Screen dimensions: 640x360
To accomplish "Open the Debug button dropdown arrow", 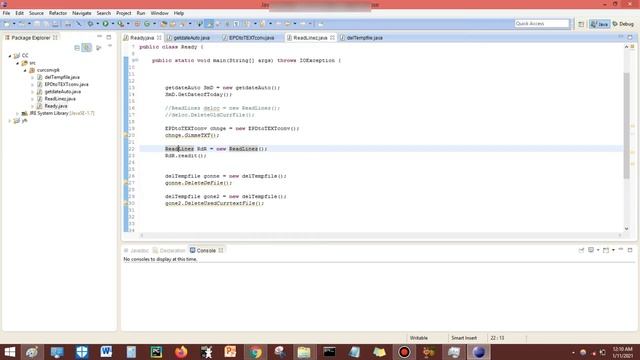I will [97, 24].
